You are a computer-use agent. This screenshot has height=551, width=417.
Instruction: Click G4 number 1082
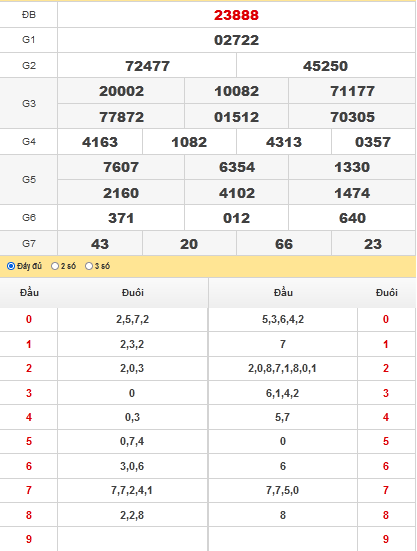click(189, 142)
